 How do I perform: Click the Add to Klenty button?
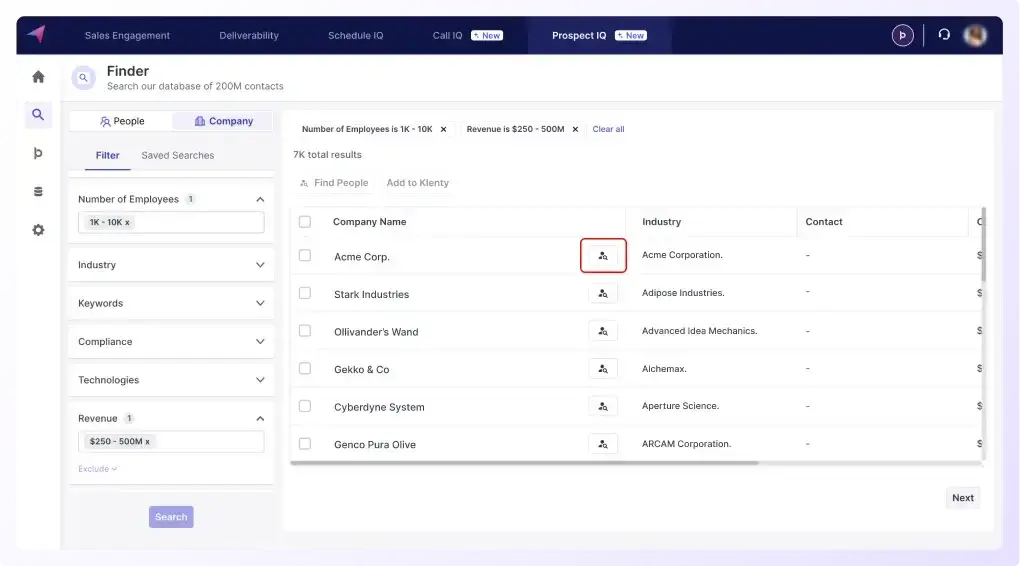(x=418, y=183)
